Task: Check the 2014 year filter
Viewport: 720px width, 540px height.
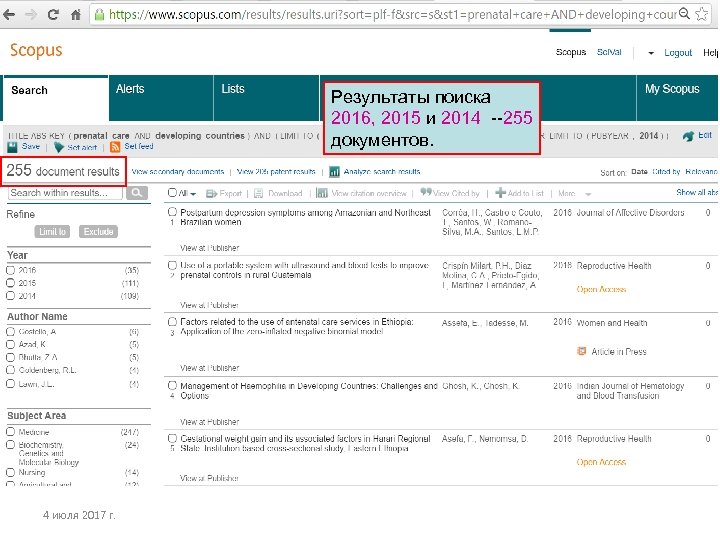Action: [x=11, y=296]
